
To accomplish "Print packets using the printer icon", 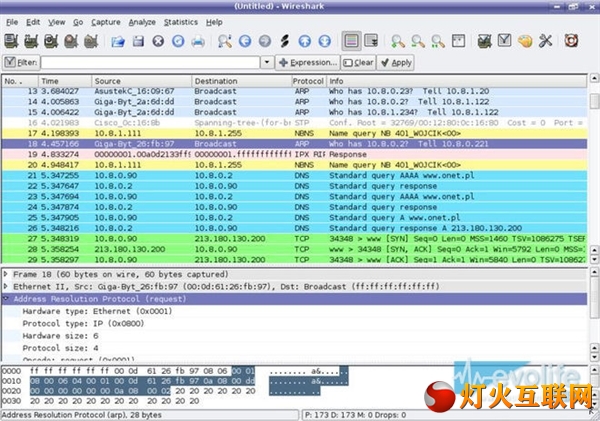I will tap(199, 41).
